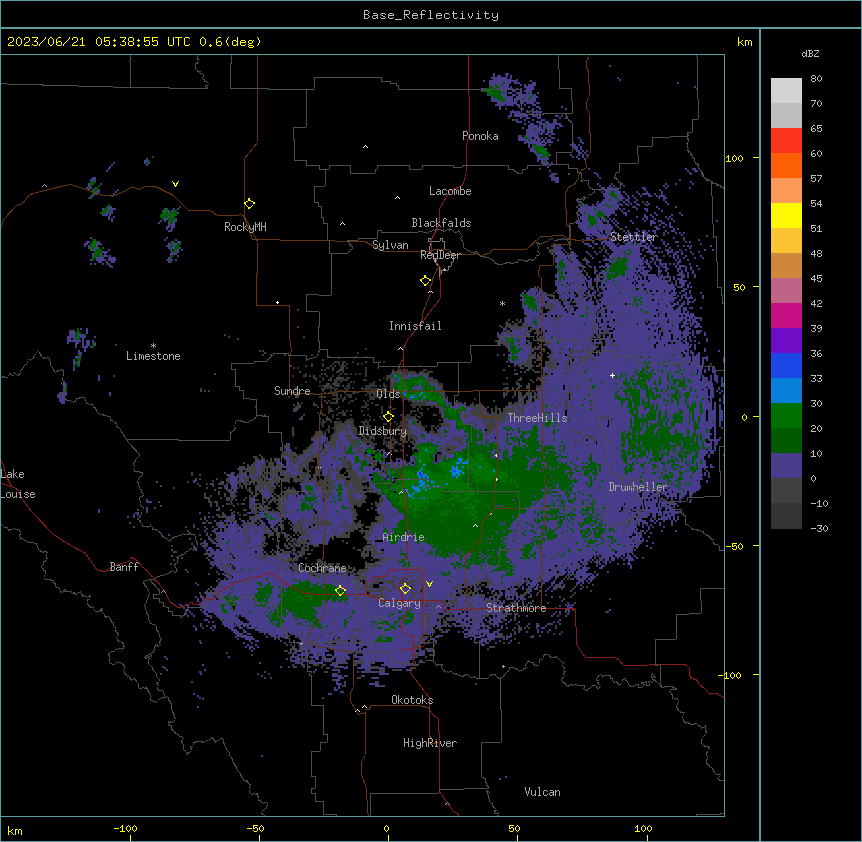Click the white asterisk marker above Limestone

pos(153,346)
